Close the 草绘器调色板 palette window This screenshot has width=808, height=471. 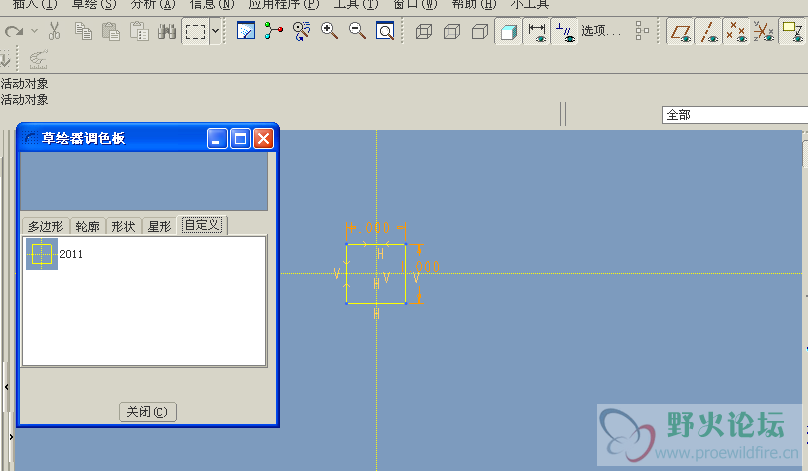pyautogui.click(x=263, y=139)
